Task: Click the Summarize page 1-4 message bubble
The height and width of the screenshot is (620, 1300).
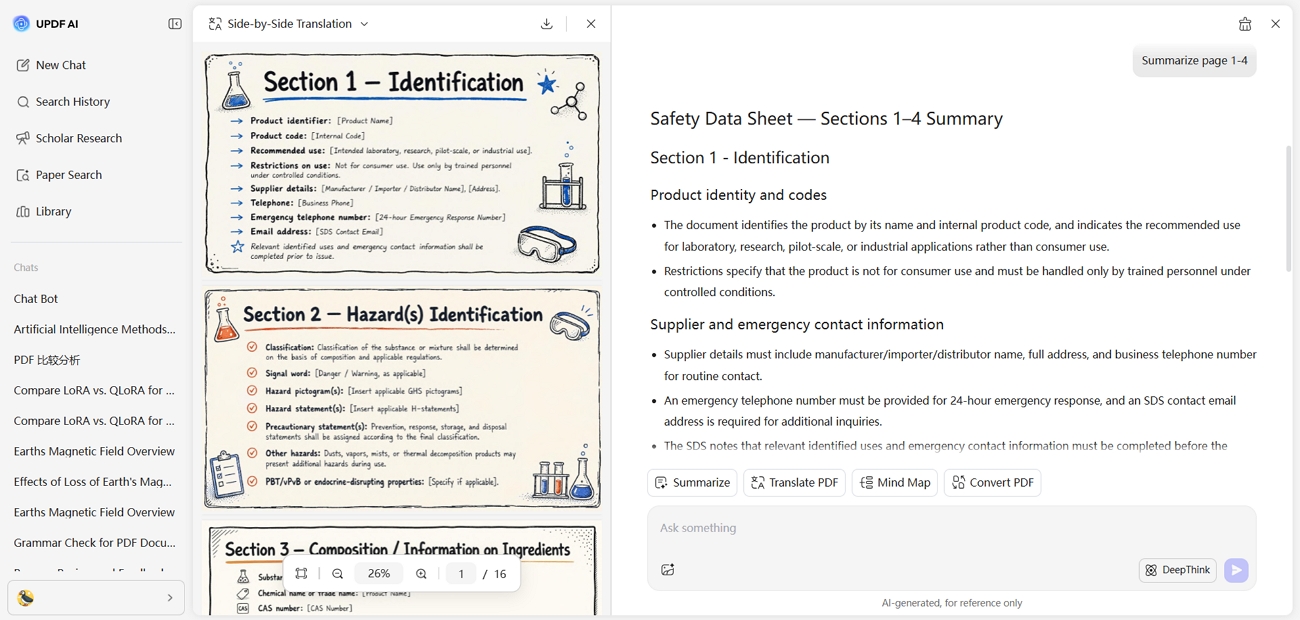Action: (x=1194, y=61)
